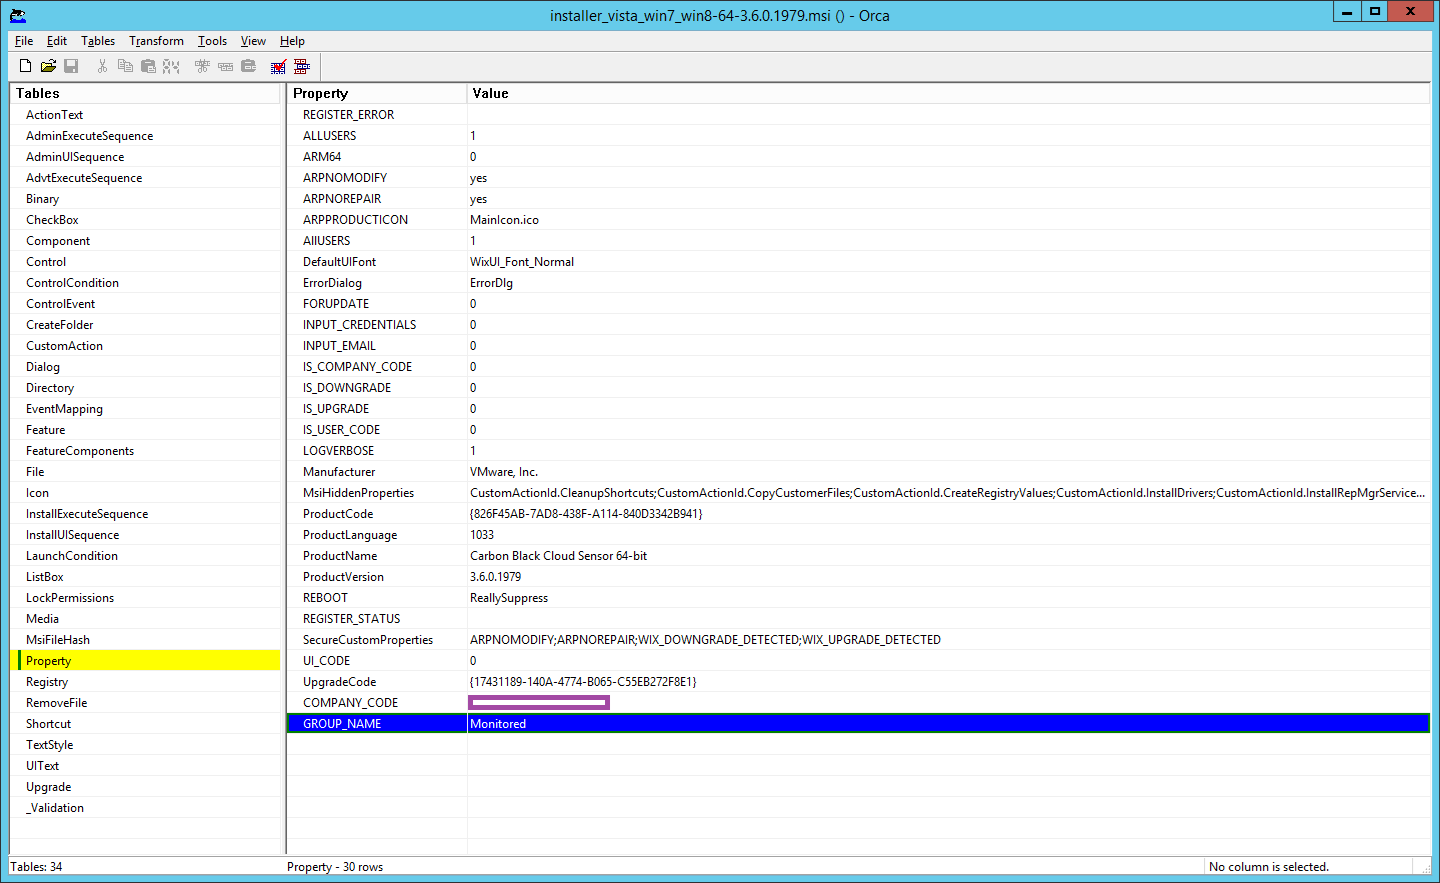The width and height of the screenshot is (1440, 883).
Task: Select the CheckBox table
Action: [52, 220]
